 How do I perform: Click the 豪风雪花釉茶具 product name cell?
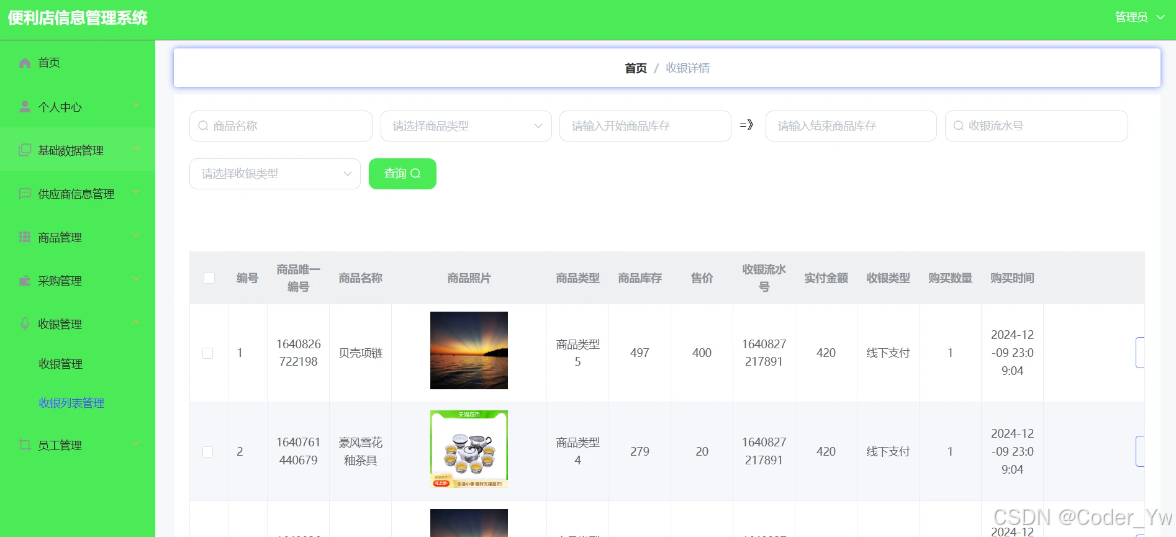point(361,452)
